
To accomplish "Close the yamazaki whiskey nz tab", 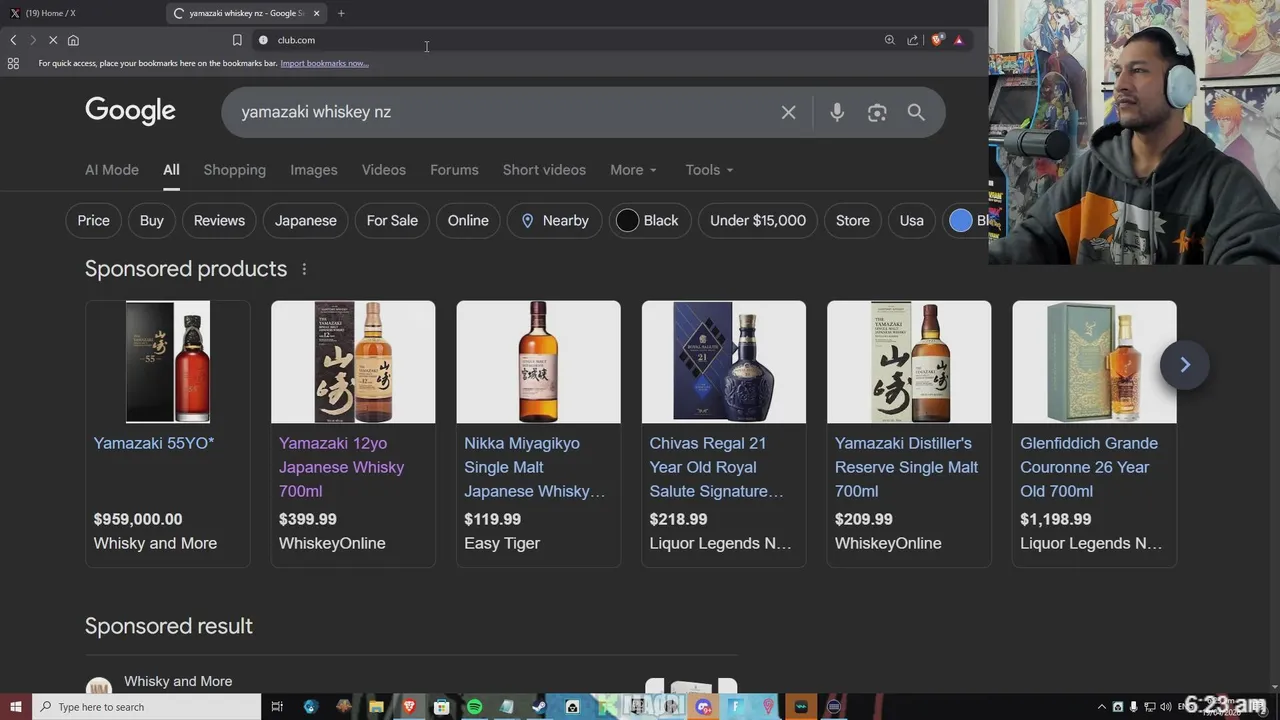I will pyautogui.click(x=316, y=13).
